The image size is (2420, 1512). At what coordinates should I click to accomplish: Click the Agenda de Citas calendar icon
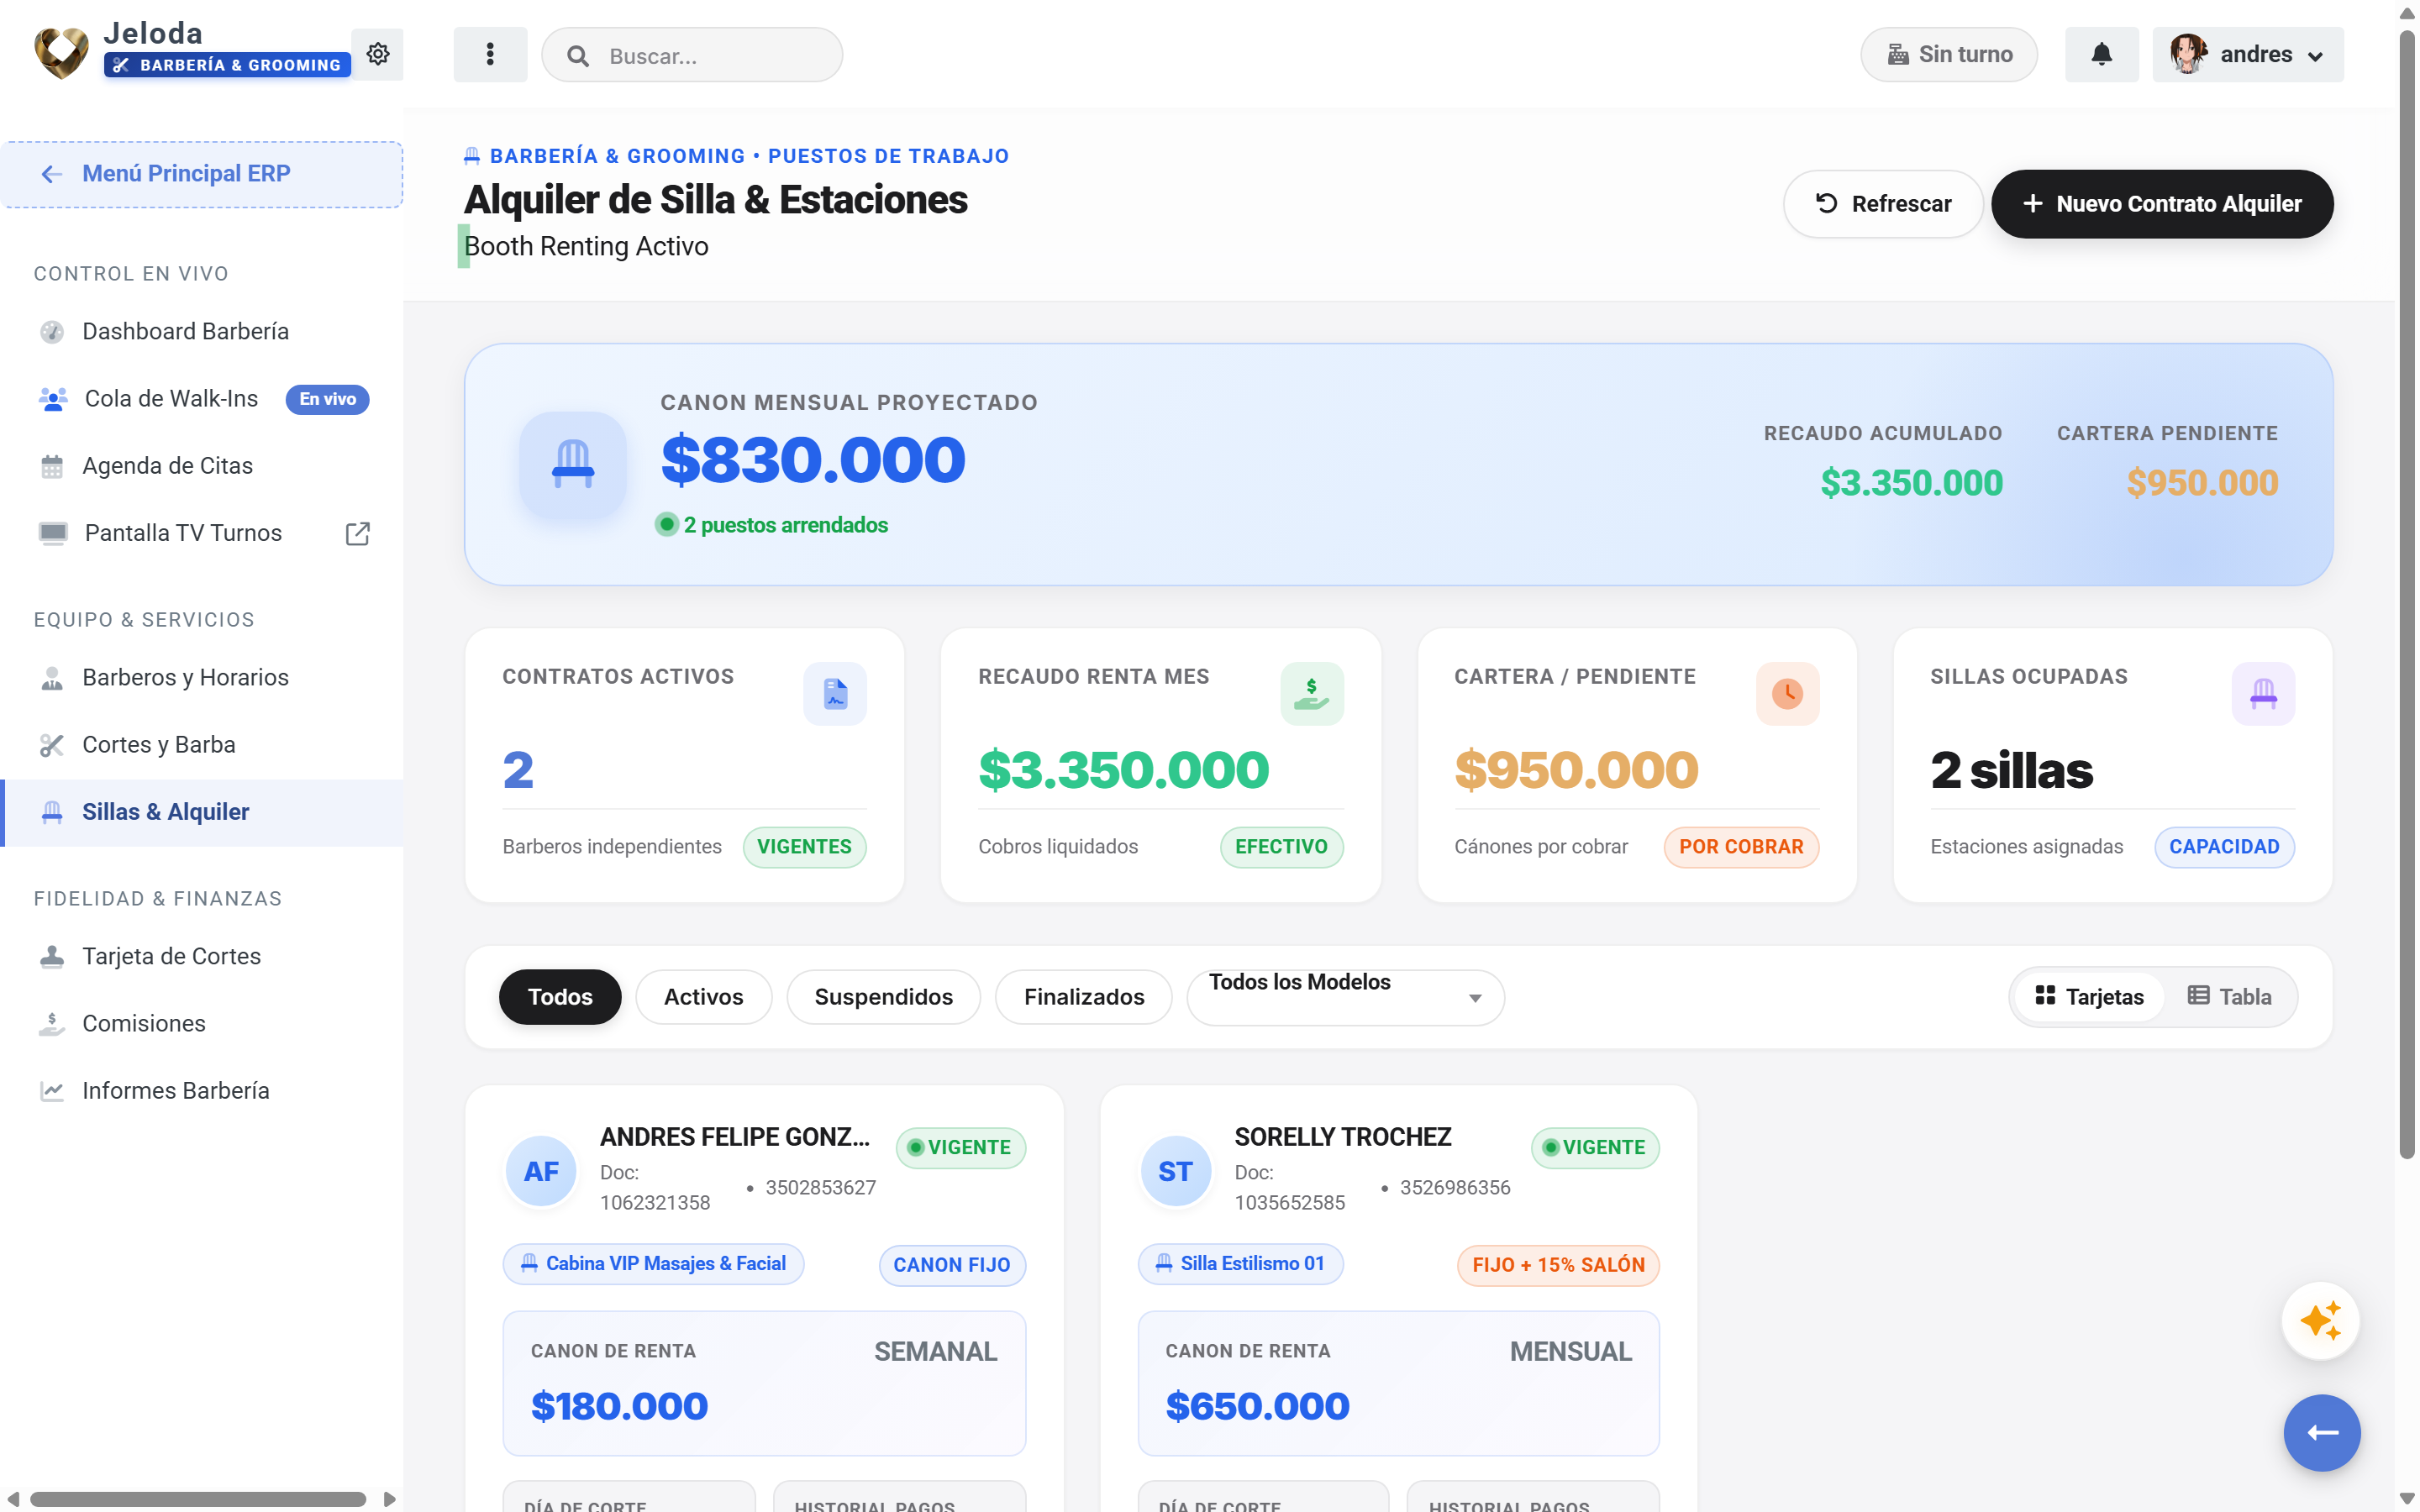click(52, 466)
